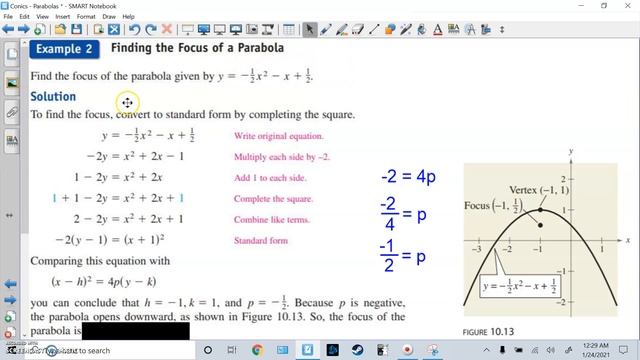Open the Edit menu
Viewport: 640px width, 360px height.
coord(24,17)
